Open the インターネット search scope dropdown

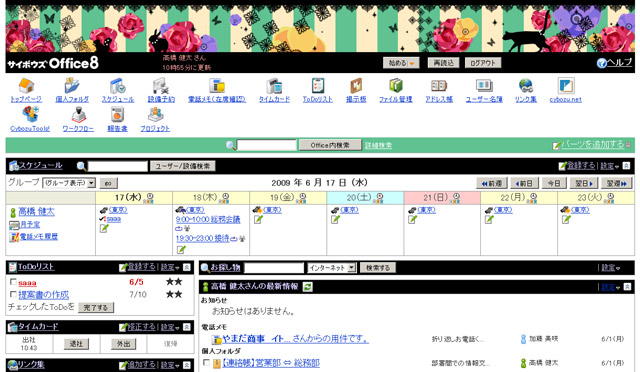[332, 268]
